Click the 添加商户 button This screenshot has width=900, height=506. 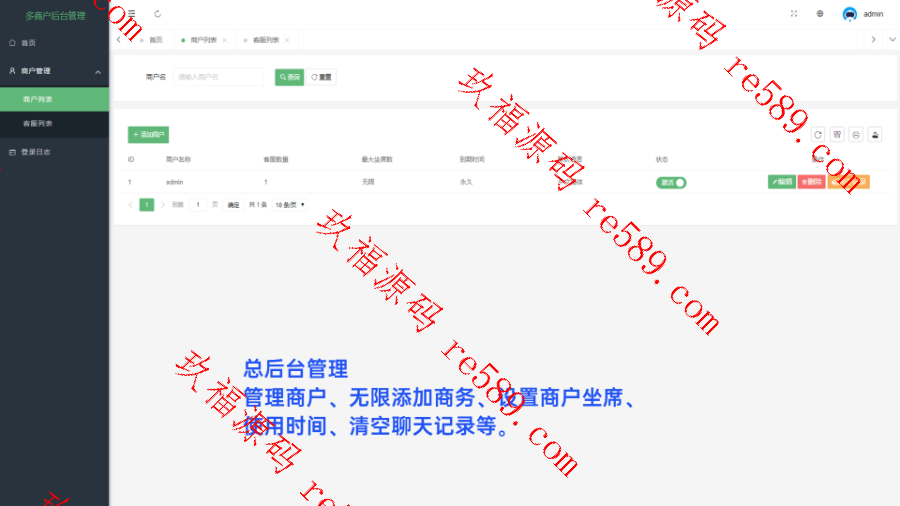click(x=148, y=135)
